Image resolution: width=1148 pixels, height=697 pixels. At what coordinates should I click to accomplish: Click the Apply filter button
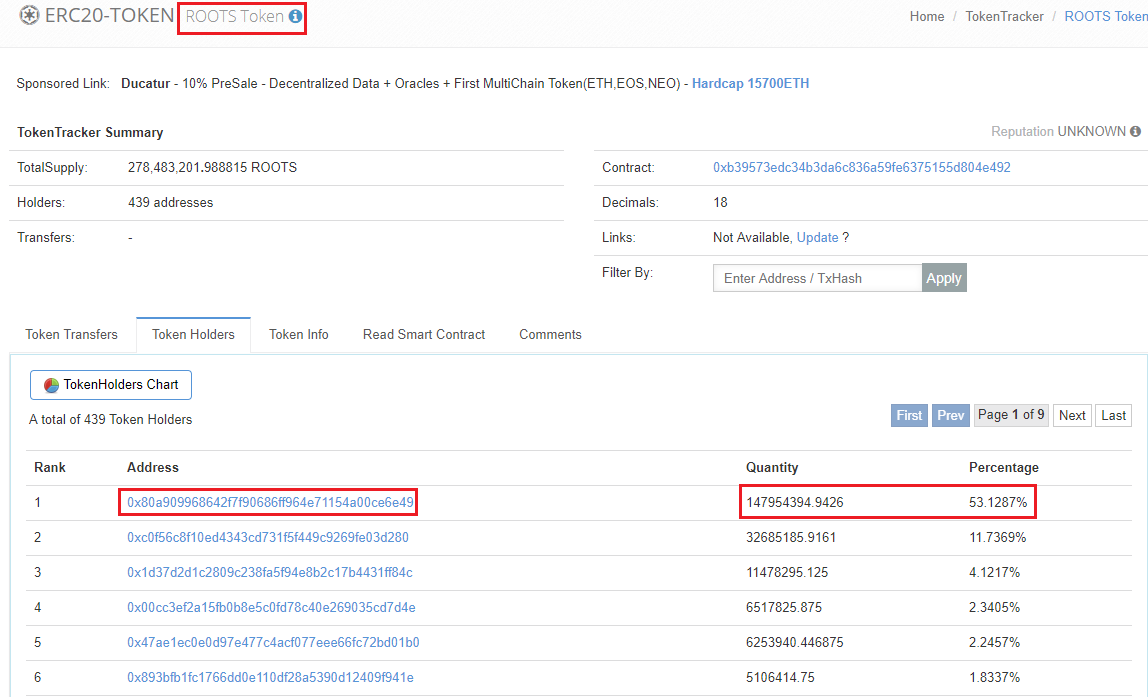coord(944,278)
